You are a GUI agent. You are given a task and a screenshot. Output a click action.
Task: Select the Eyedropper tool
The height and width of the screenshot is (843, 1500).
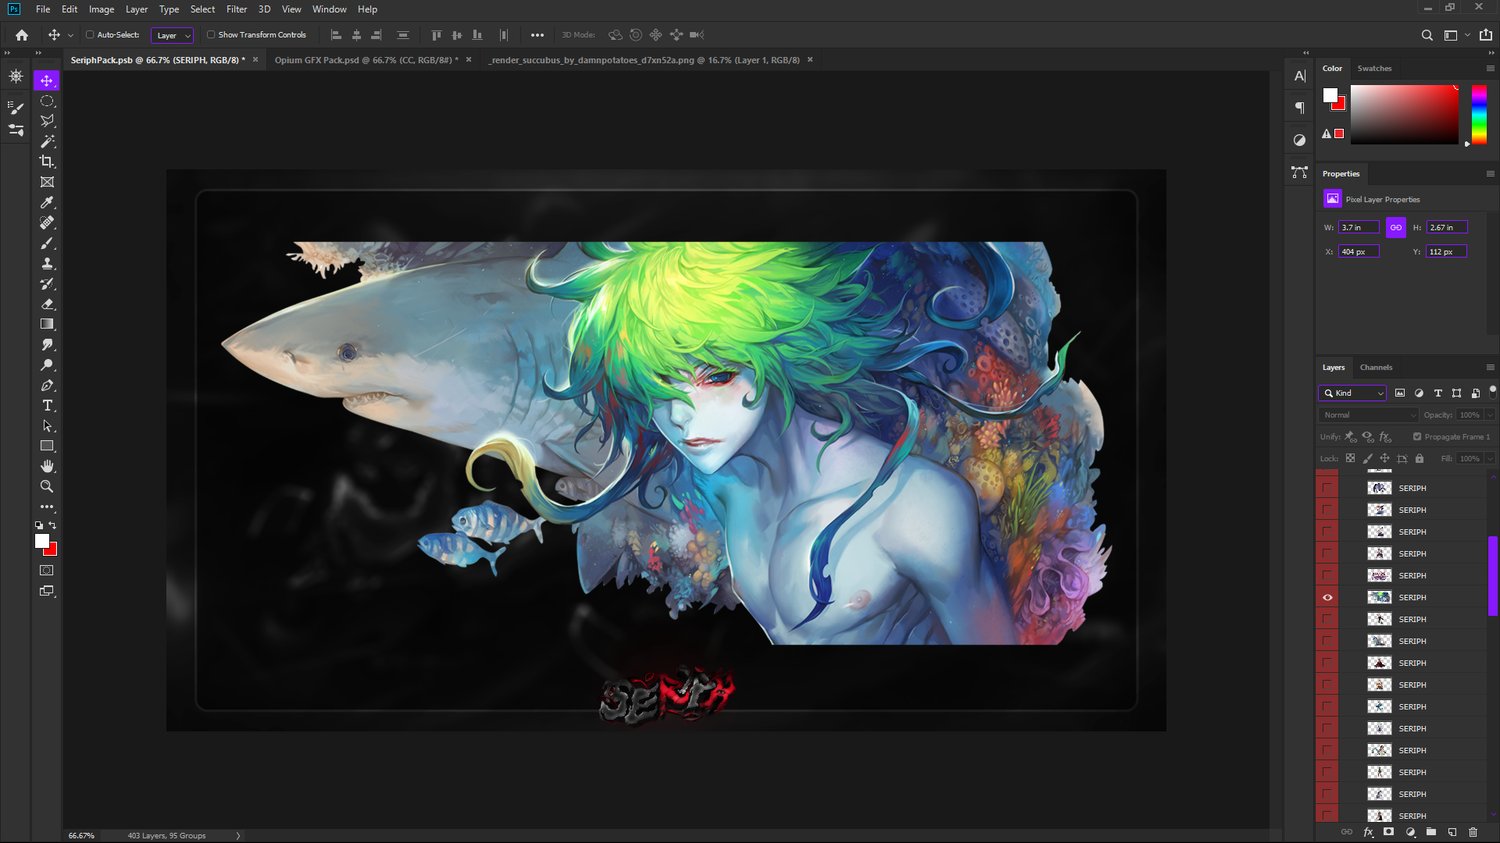46,202
